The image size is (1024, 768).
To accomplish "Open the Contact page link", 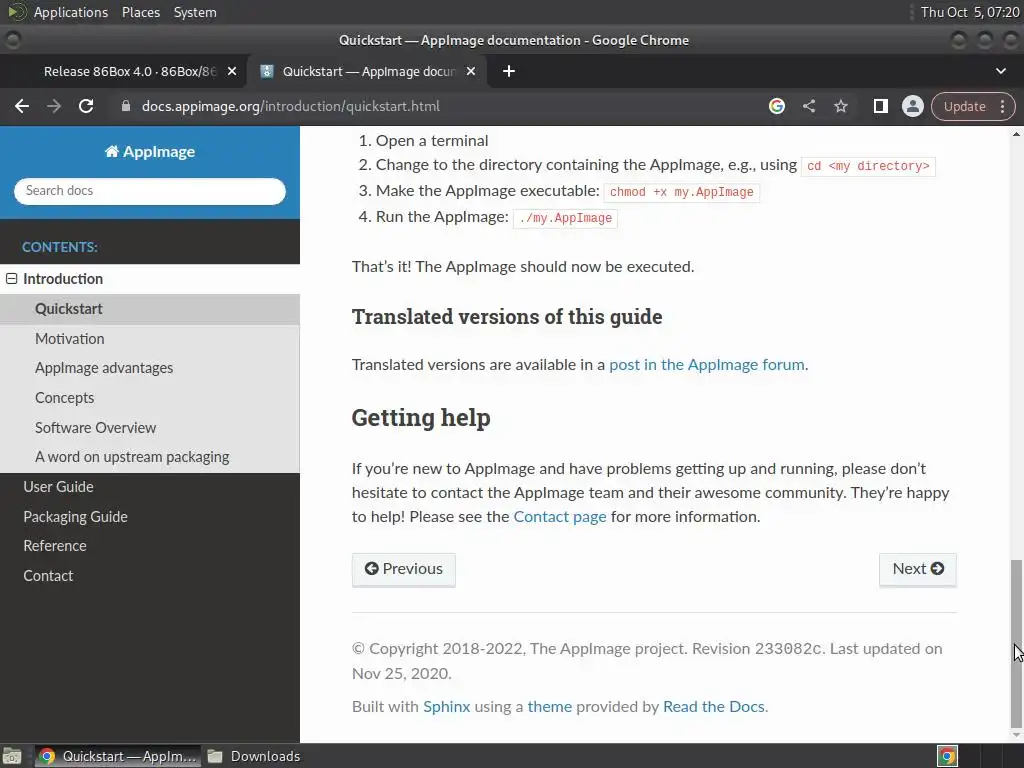I will point(560,517).
